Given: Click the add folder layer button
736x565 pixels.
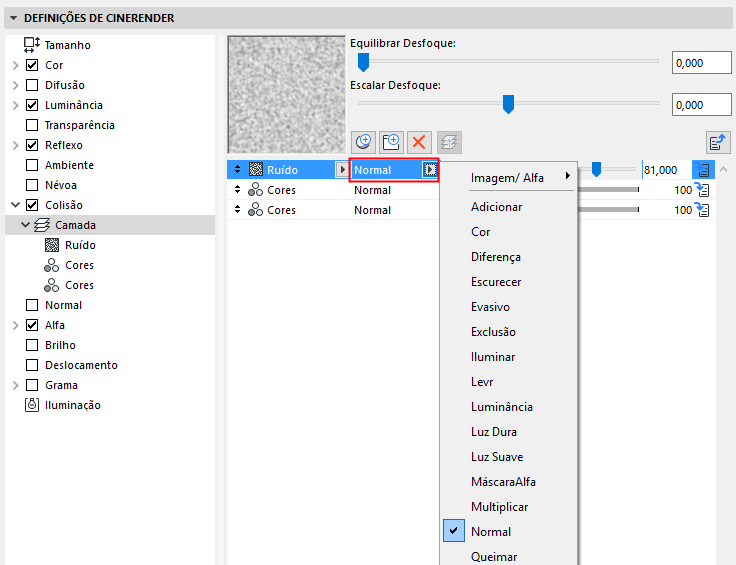Looking at the screenshot, I should [391, 142].
